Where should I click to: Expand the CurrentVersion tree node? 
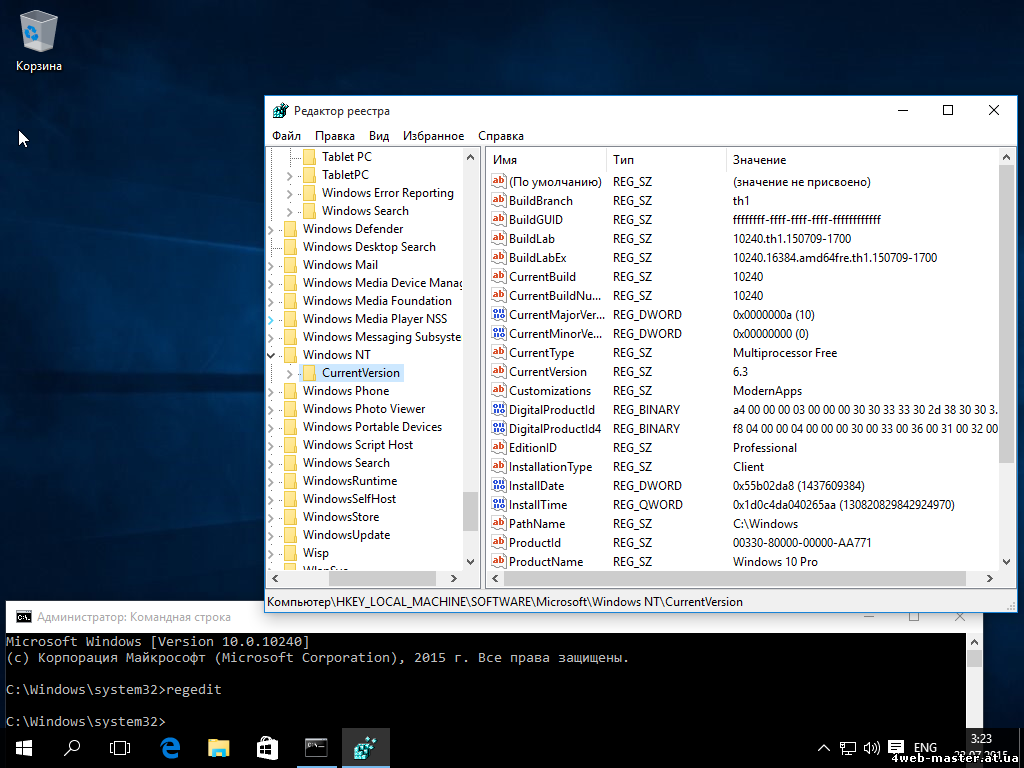[290, 373]
